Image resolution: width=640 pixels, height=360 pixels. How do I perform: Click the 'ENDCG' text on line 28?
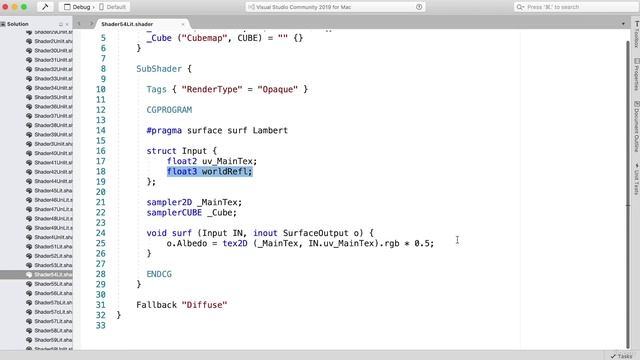pyautogui.click(x=159, y=274)
